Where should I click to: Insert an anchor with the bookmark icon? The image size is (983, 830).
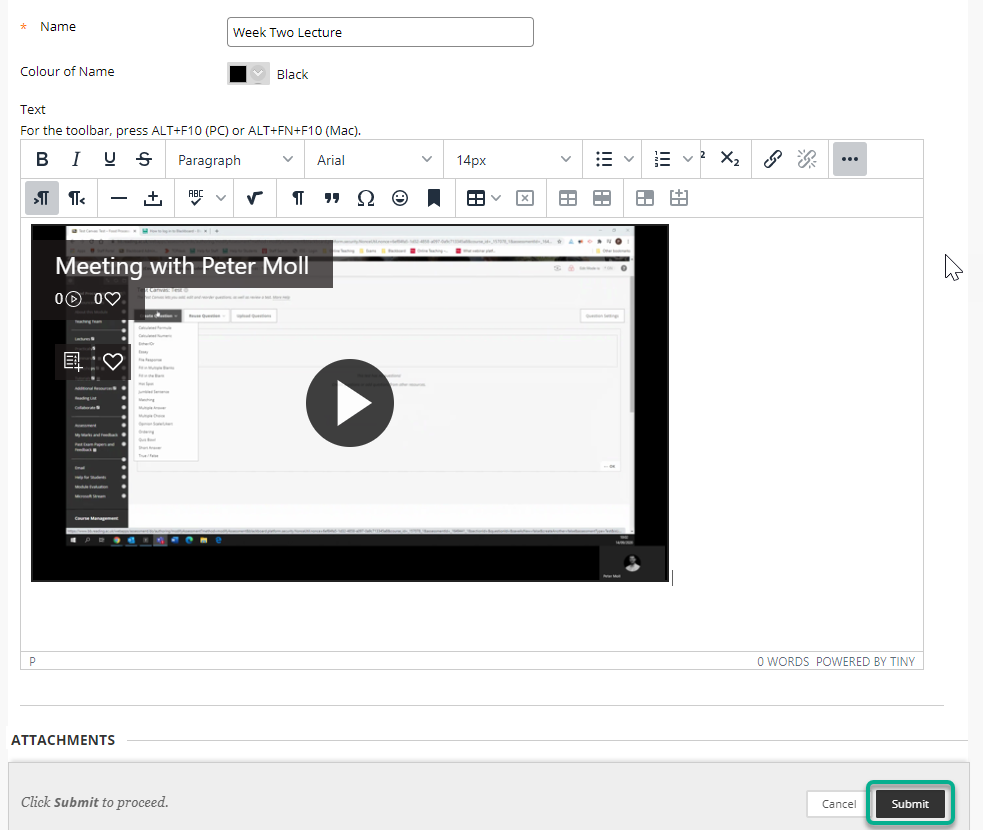(434, 198)
